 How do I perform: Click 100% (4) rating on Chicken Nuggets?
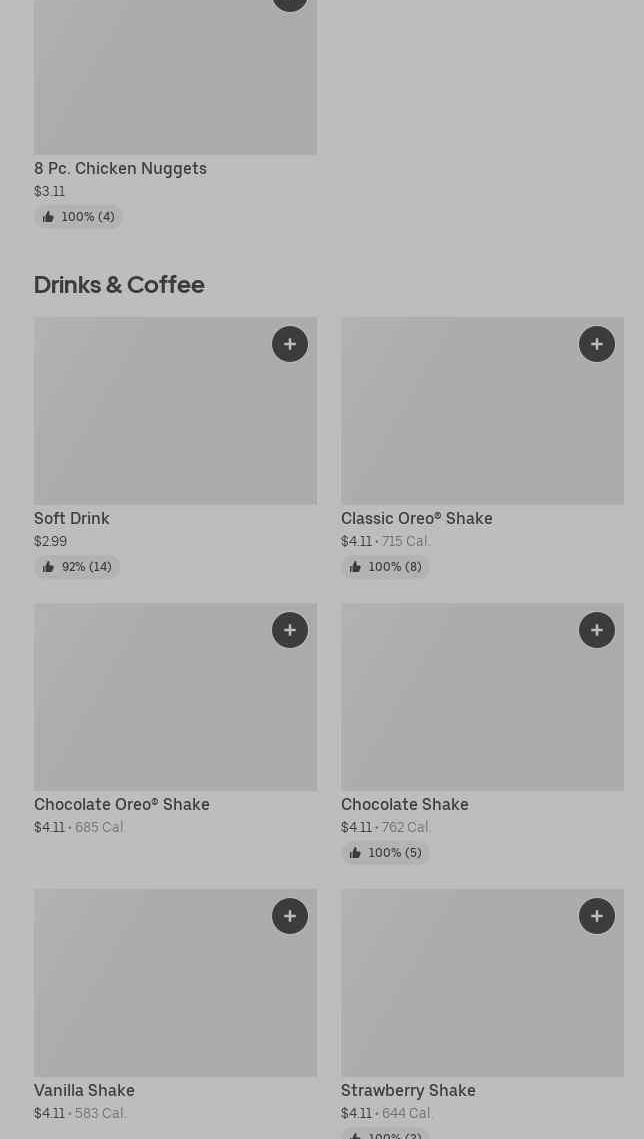coord(78,217)
